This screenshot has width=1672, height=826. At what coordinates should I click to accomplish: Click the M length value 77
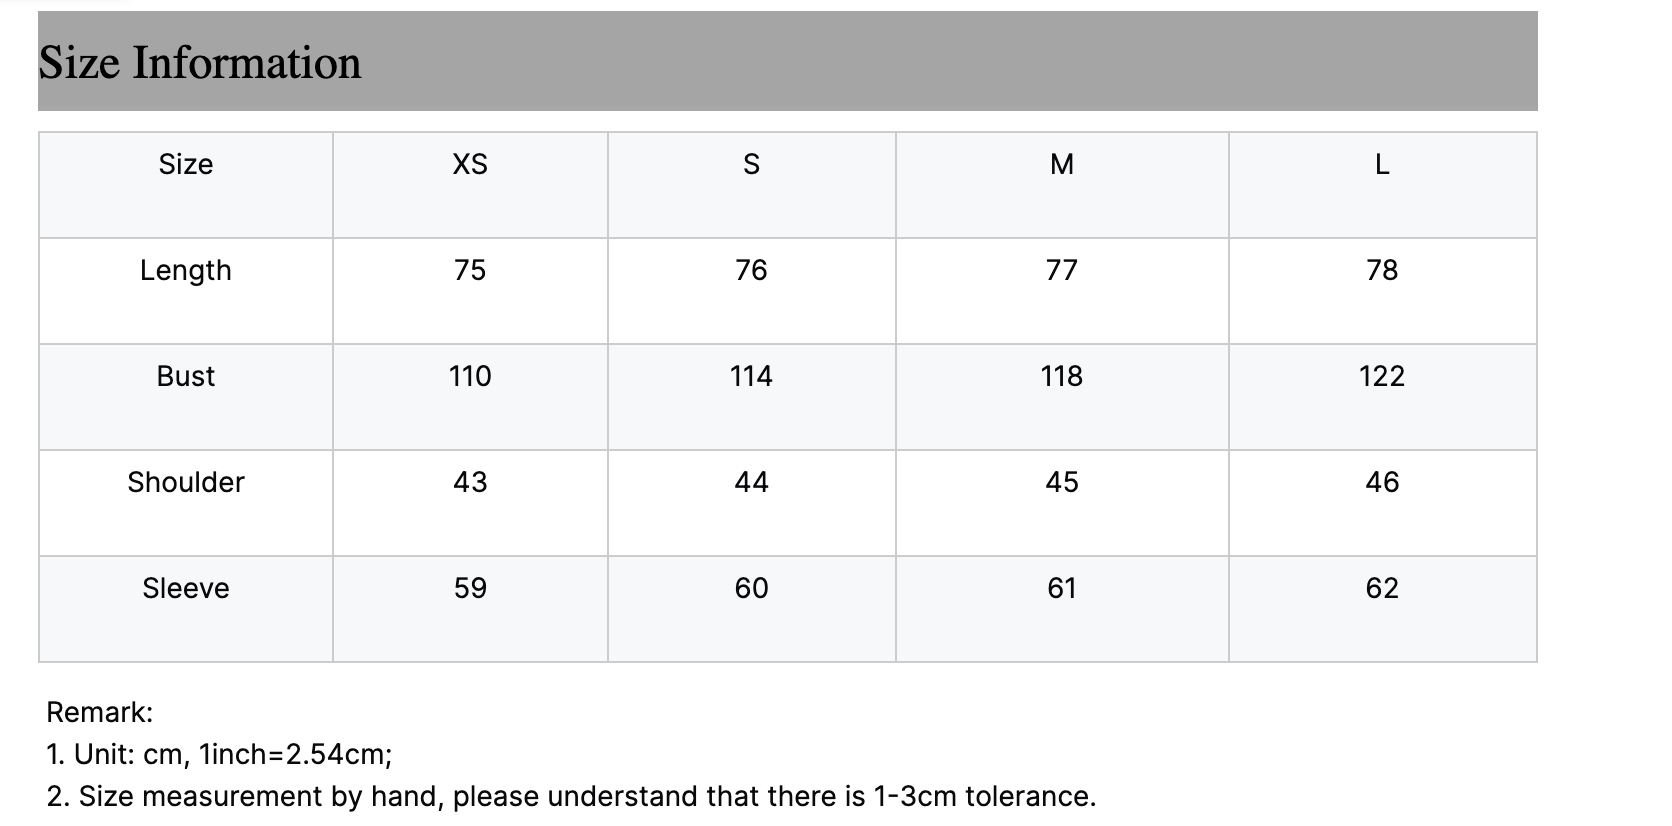click(1062, 270)
